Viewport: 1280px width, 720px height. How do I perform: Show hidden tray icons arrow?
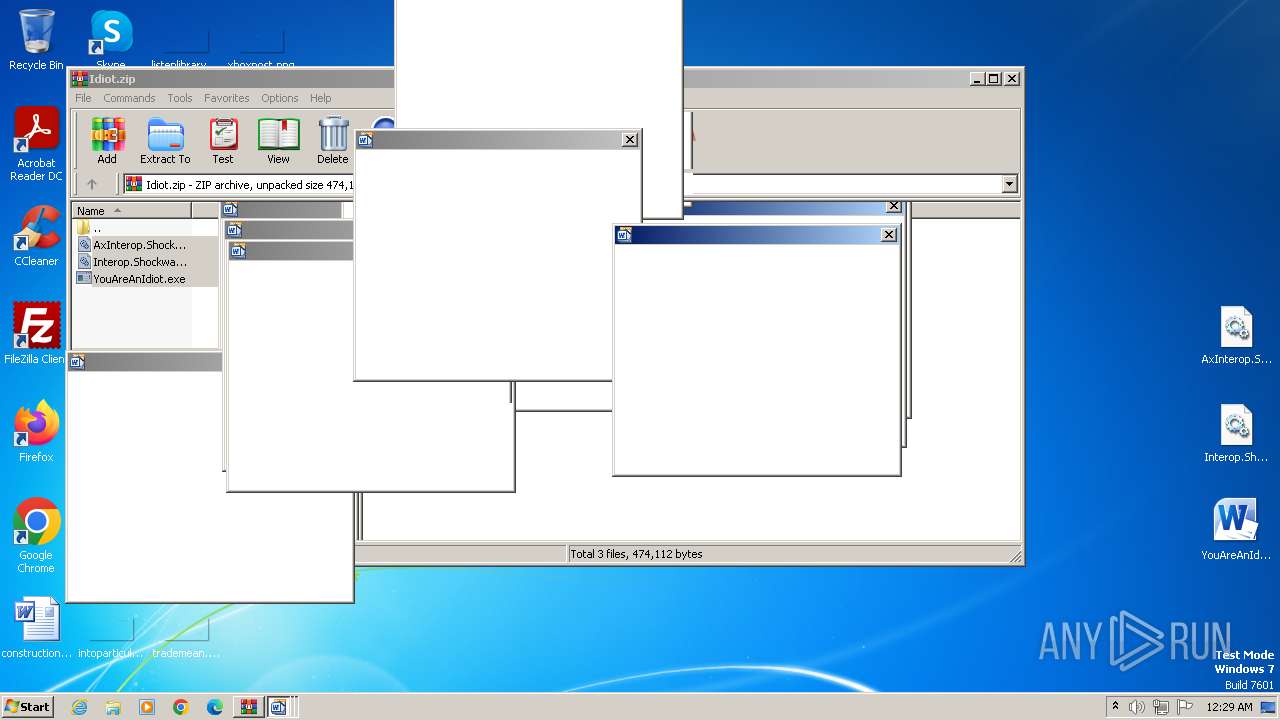1115,706
